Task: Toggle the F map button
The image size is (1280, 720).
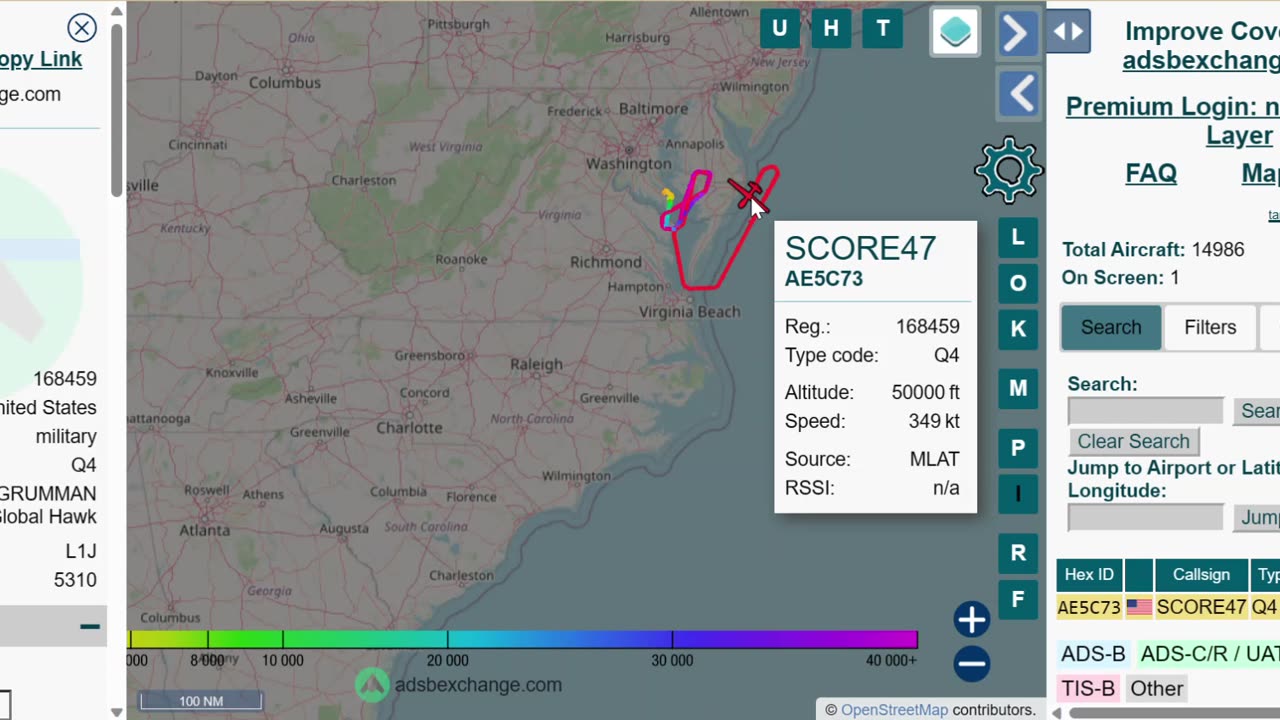Action: 1018,599
